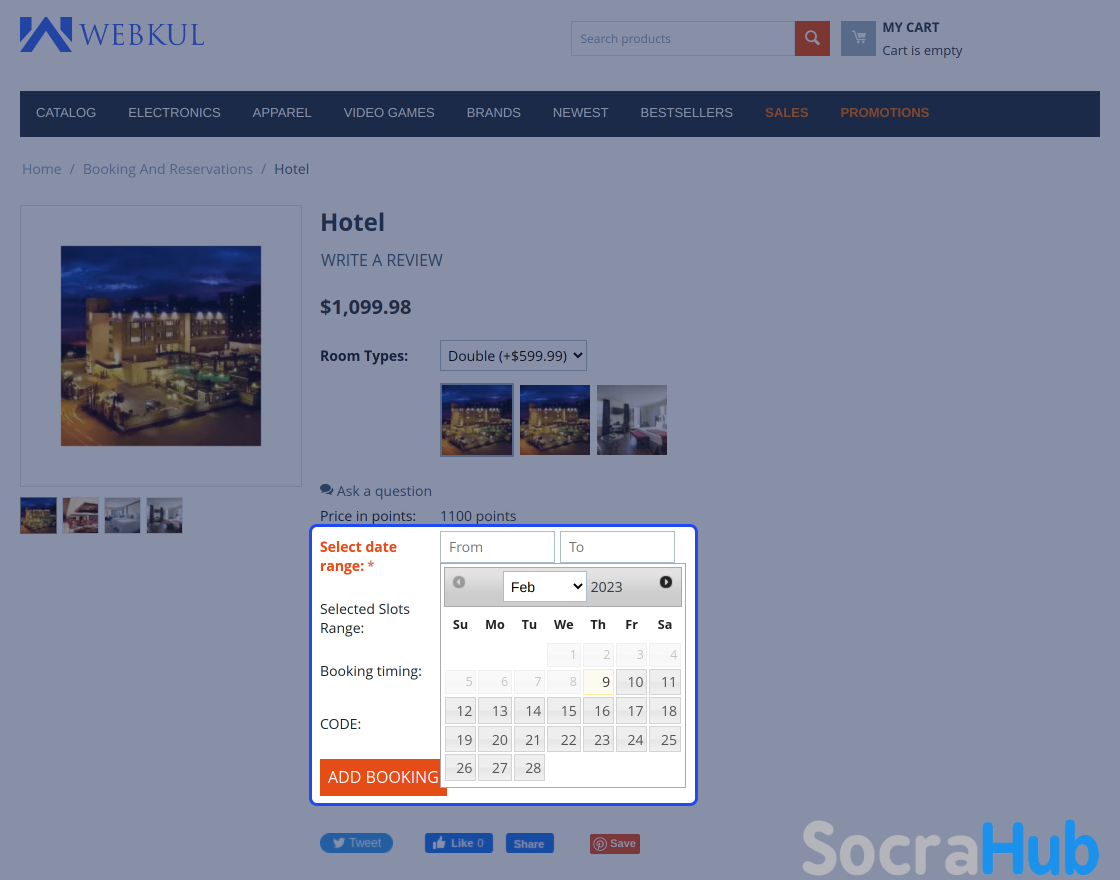Select the first gallery thumbnail below main image
This screenshot has width=1120, height=880.
coord(39,516)
